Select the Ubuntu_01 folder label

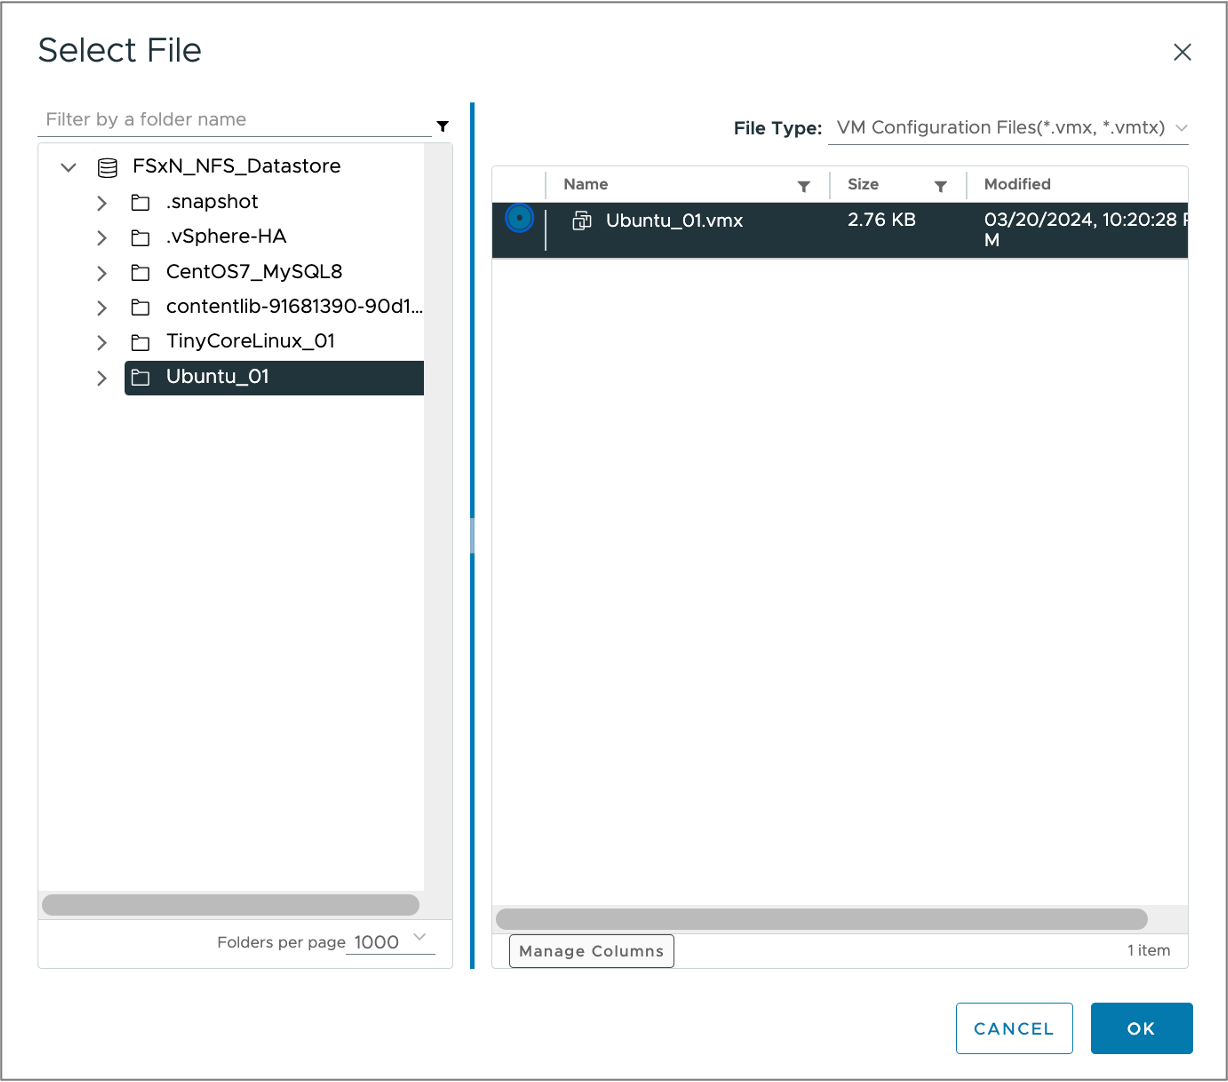pyautogui.click(x=217, y=377)
